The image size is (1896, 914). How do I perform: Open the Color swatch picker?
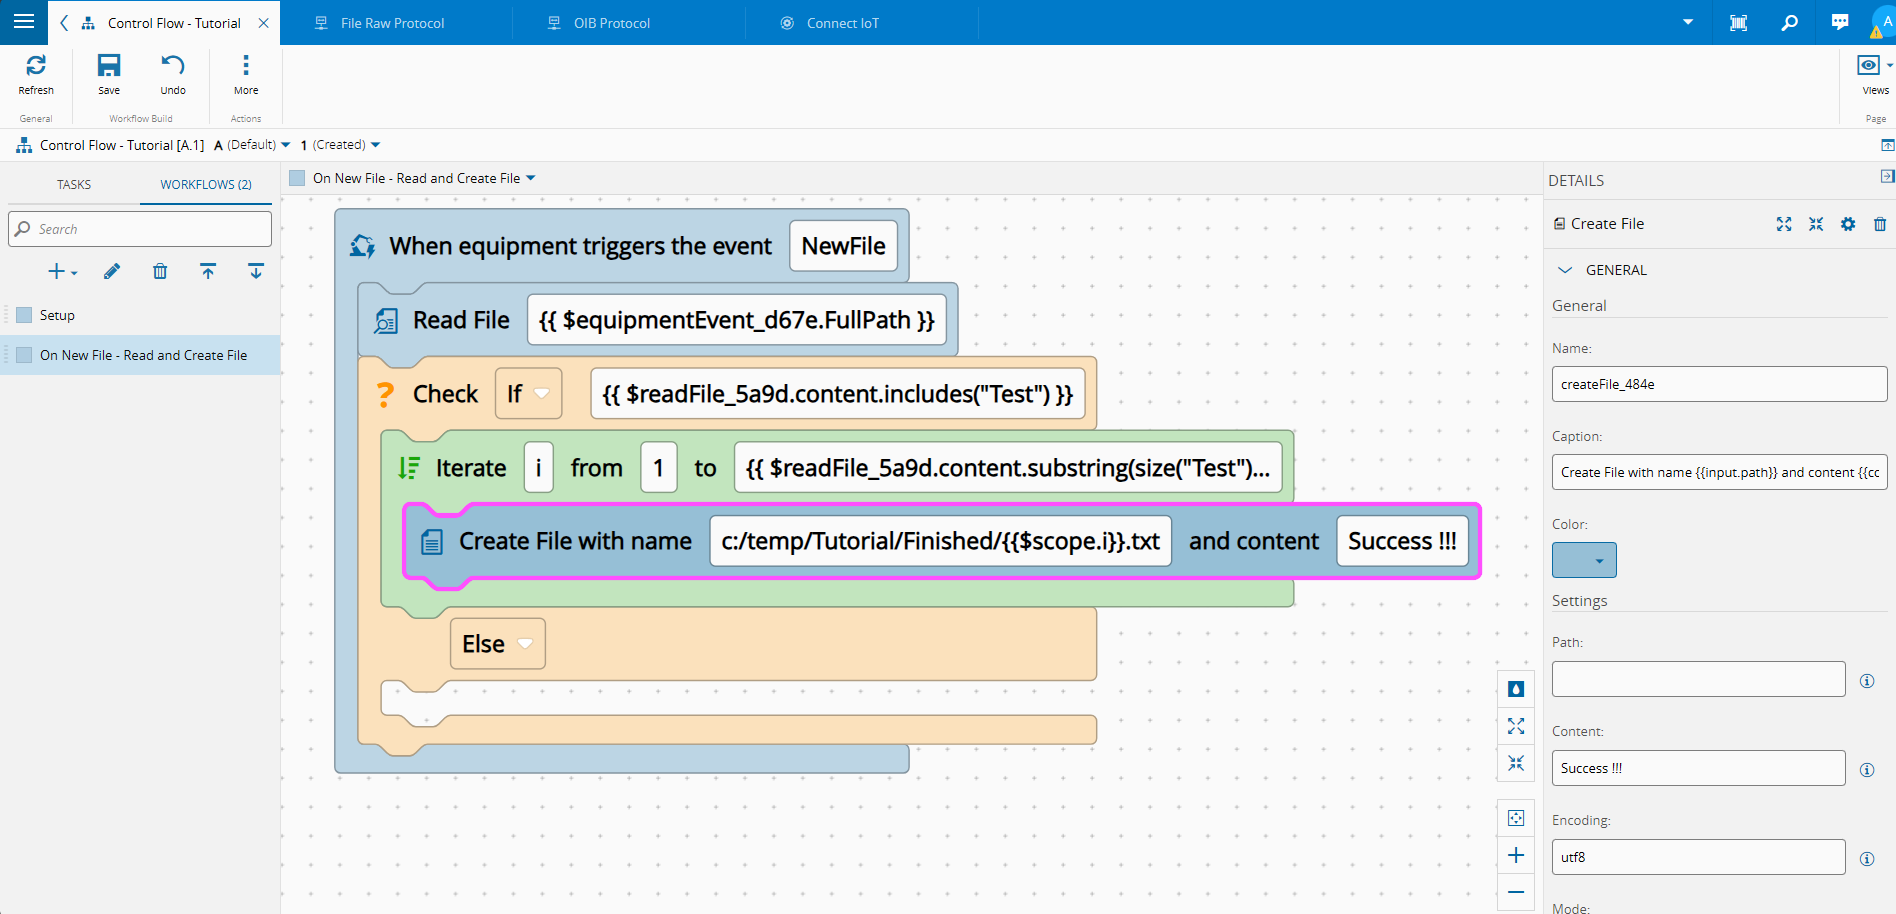coord(1584,560)
